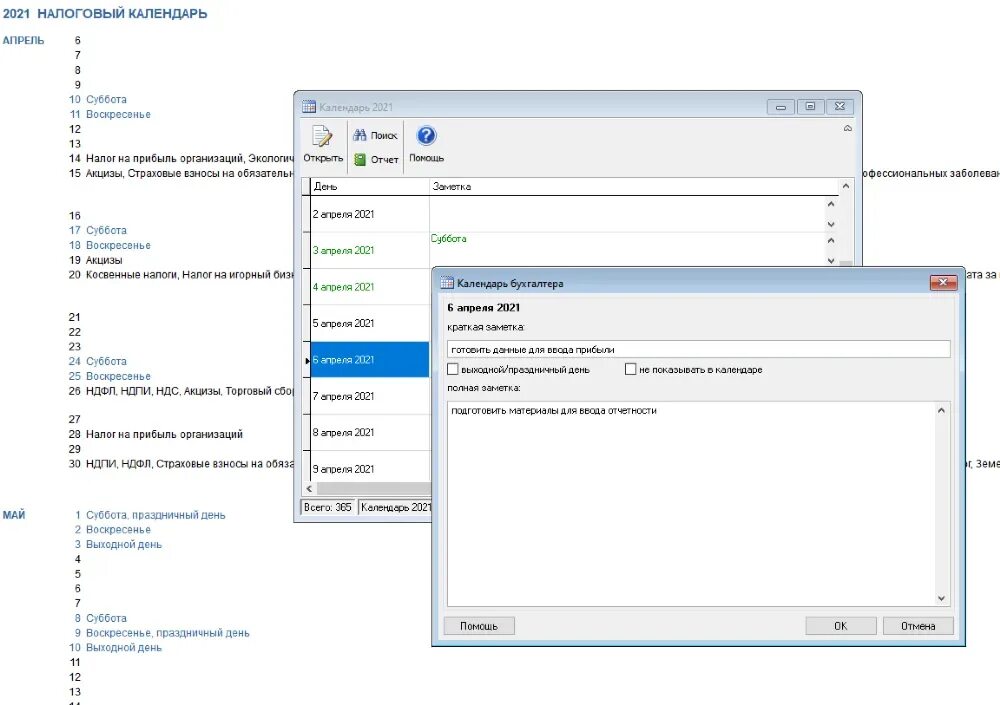The height and width of the screenshot is (705, 1000).
Task: Minimize the Календарь 2021 window
Action: coord(781,107)
